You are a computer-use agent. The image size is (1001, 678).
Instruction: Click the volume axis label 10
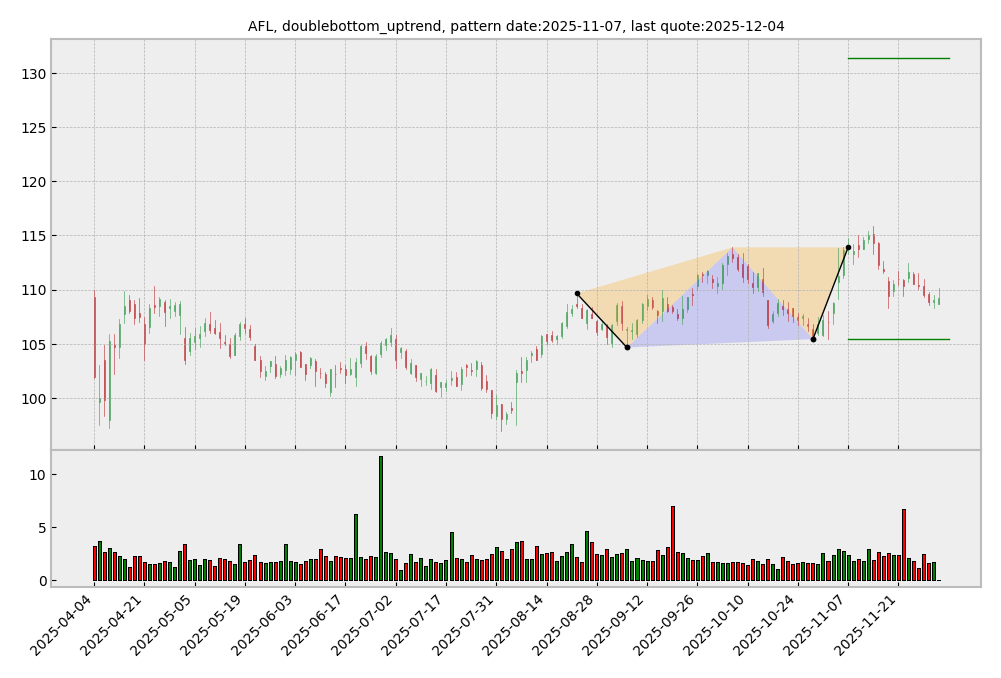pyautogui.click(x=36, y=475)
